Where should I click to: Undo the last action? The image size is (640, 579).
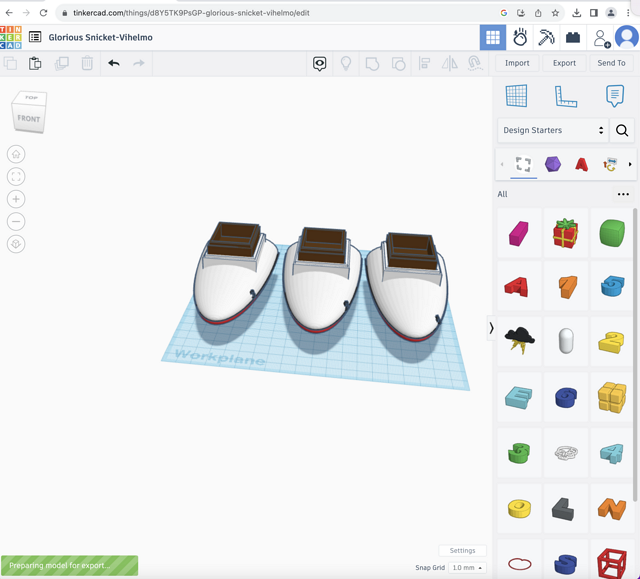coord(114,63)
